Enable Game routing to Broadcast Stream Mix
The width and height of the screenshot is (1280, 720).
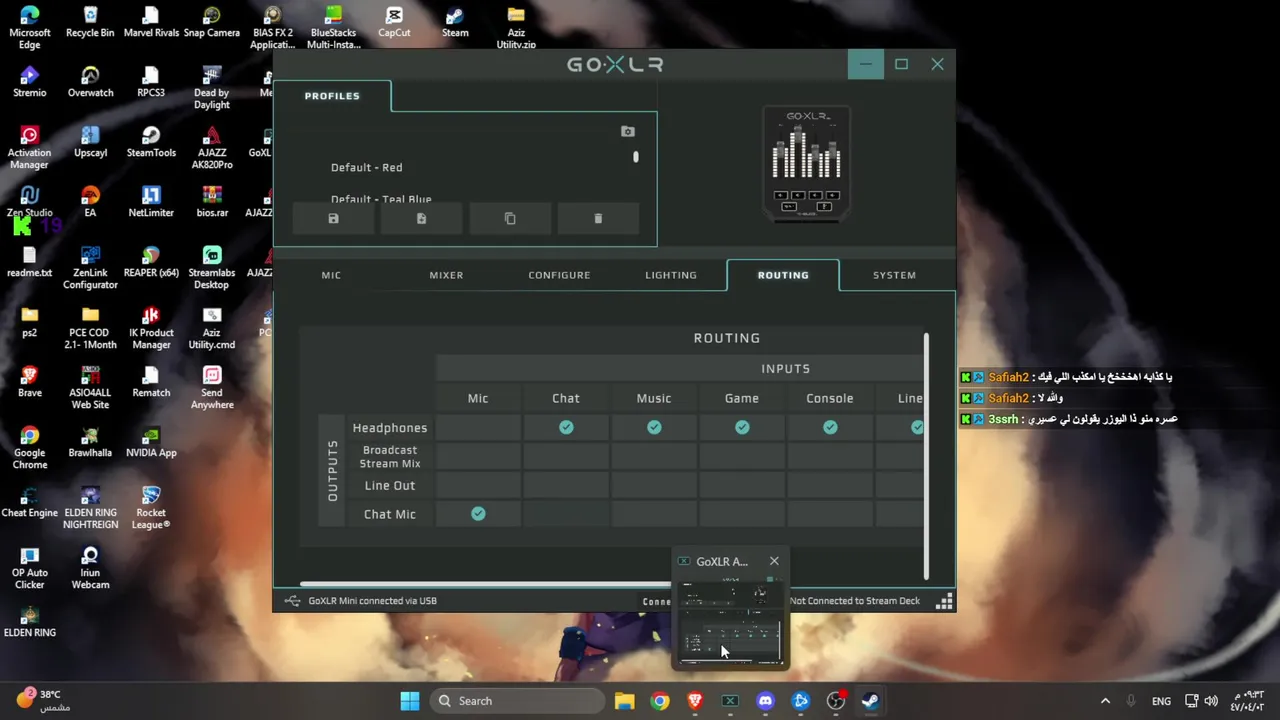point(742,456)
